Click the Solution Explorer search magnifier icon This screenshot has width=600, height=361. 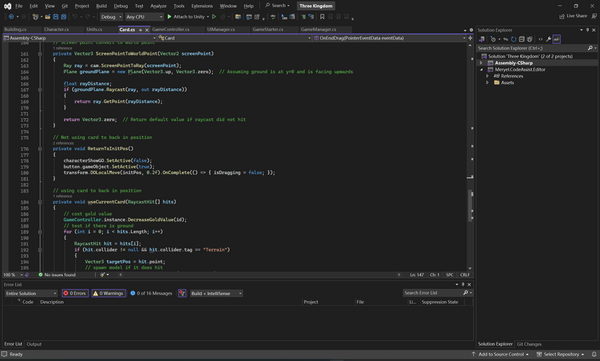590,48
